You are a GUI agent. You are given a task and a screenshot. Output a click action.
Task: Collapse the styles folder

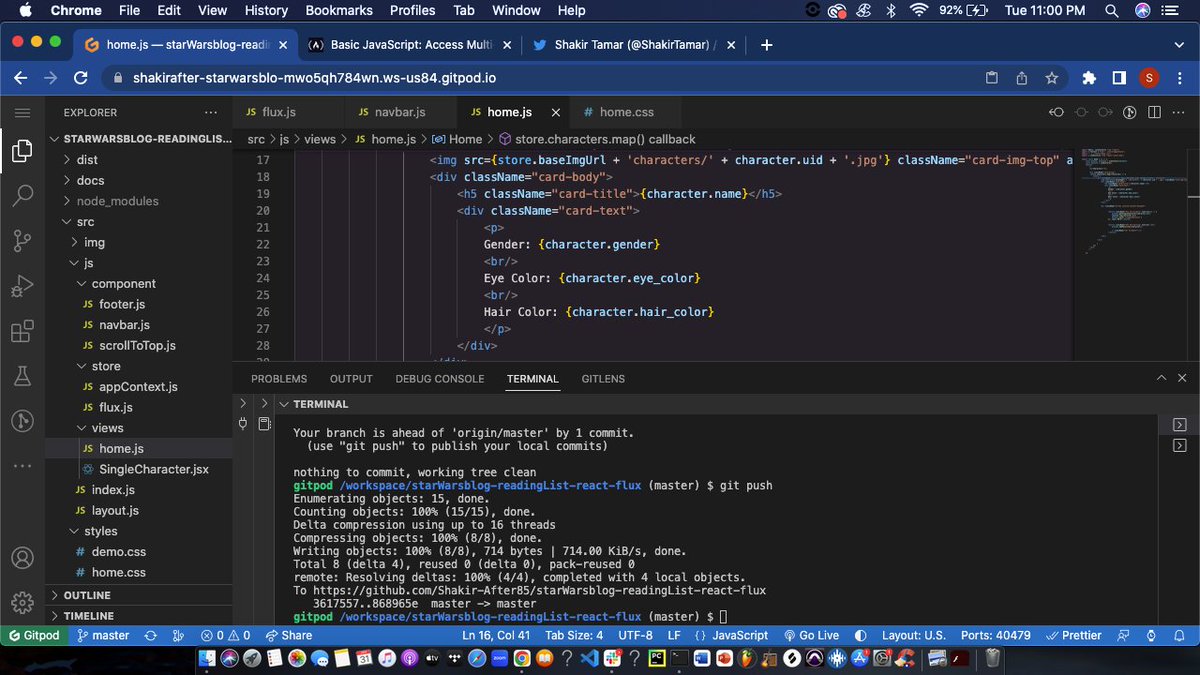138,531
